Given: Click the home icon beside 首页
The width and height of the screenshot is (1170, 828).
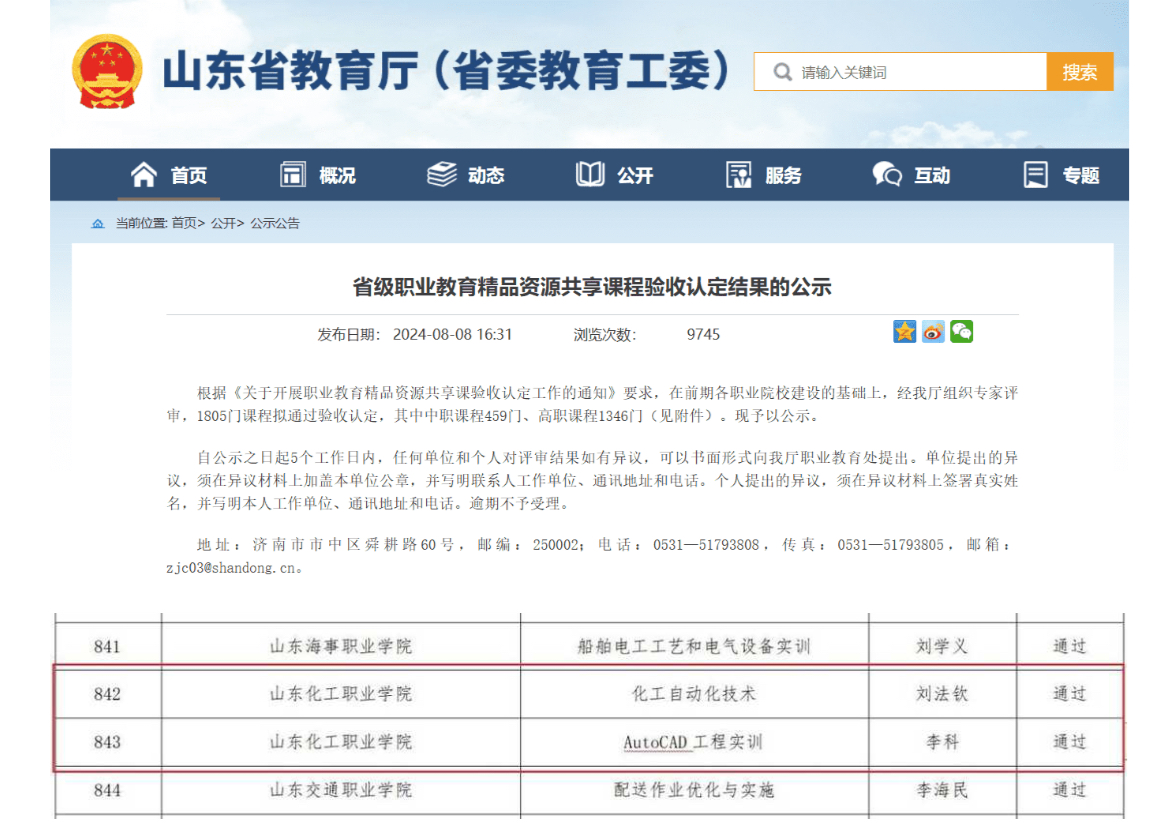Looking at the screenshot, I should click(x=144, y=175).
